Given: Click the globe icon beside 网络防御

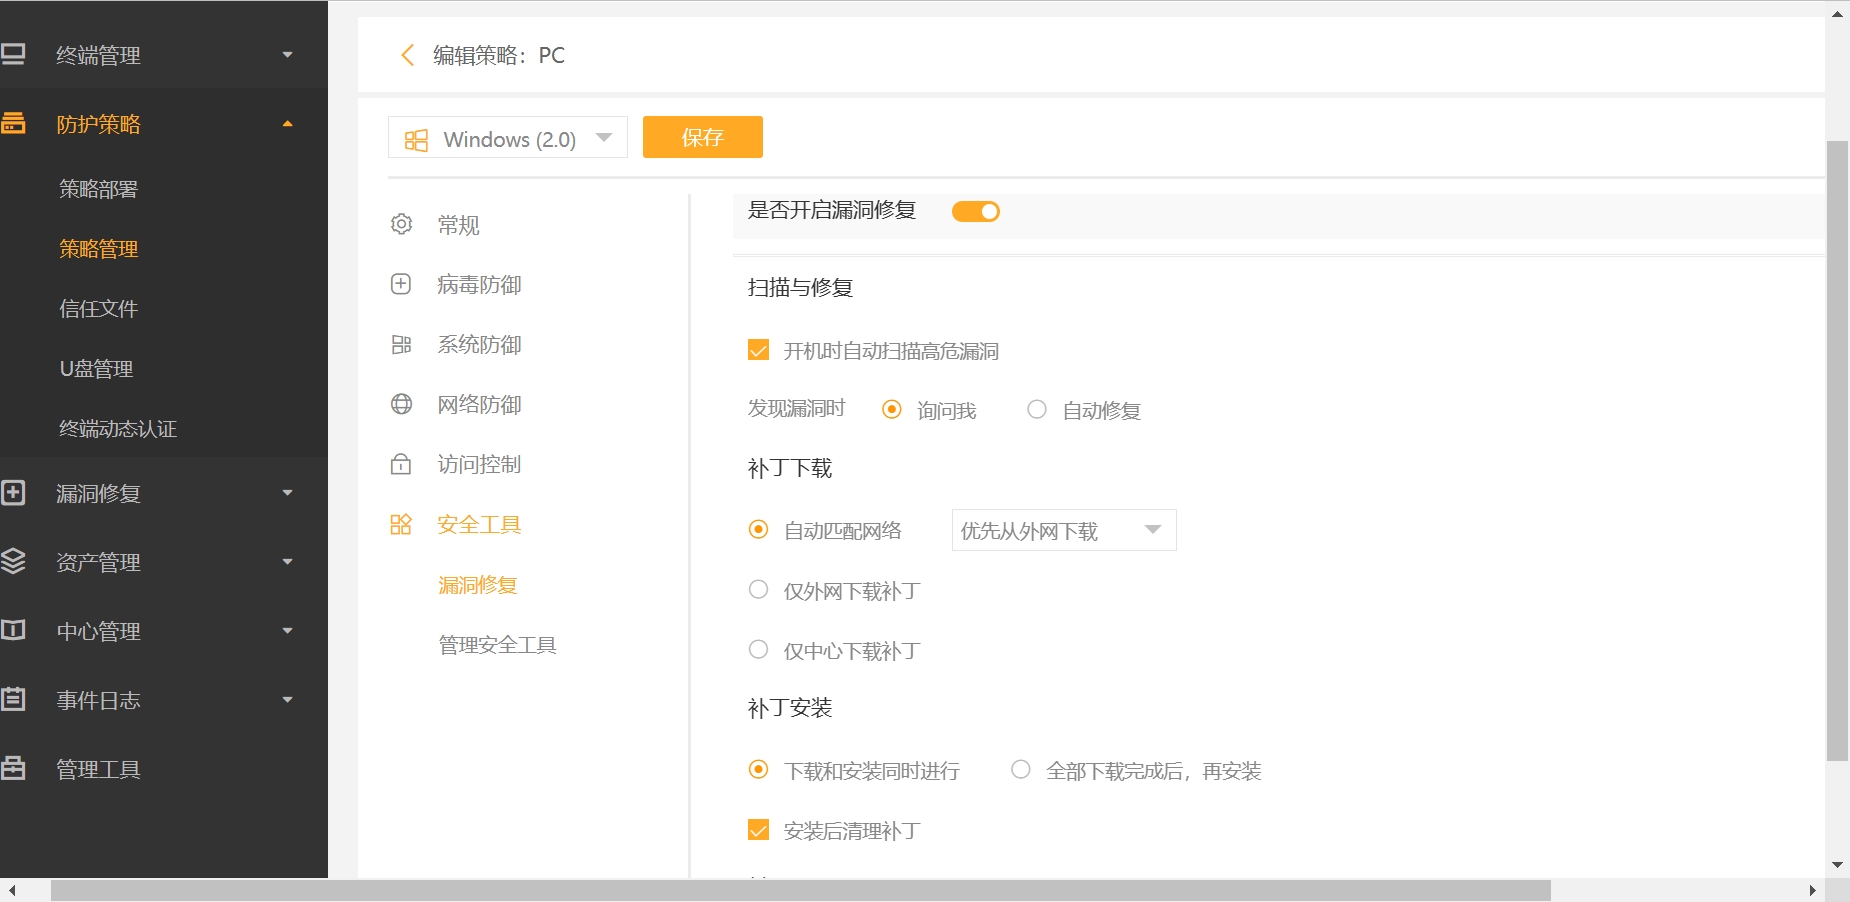Looking at the screenshot, I should coord(401,404).
